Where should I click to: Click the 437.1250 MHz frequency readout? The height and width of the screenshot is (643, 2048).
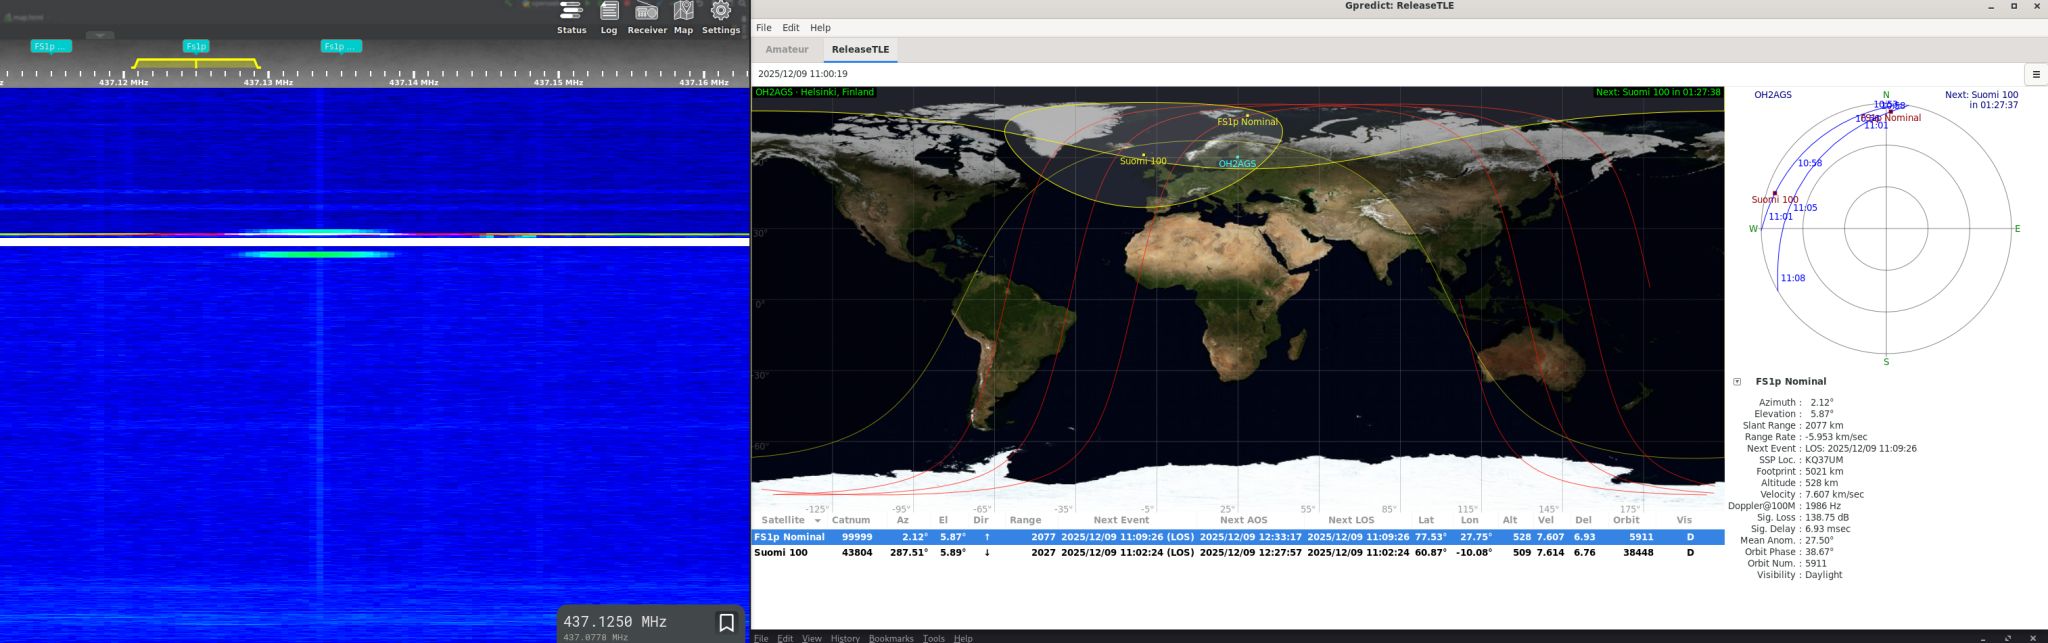pyautogui.click(x=615, y=621)
